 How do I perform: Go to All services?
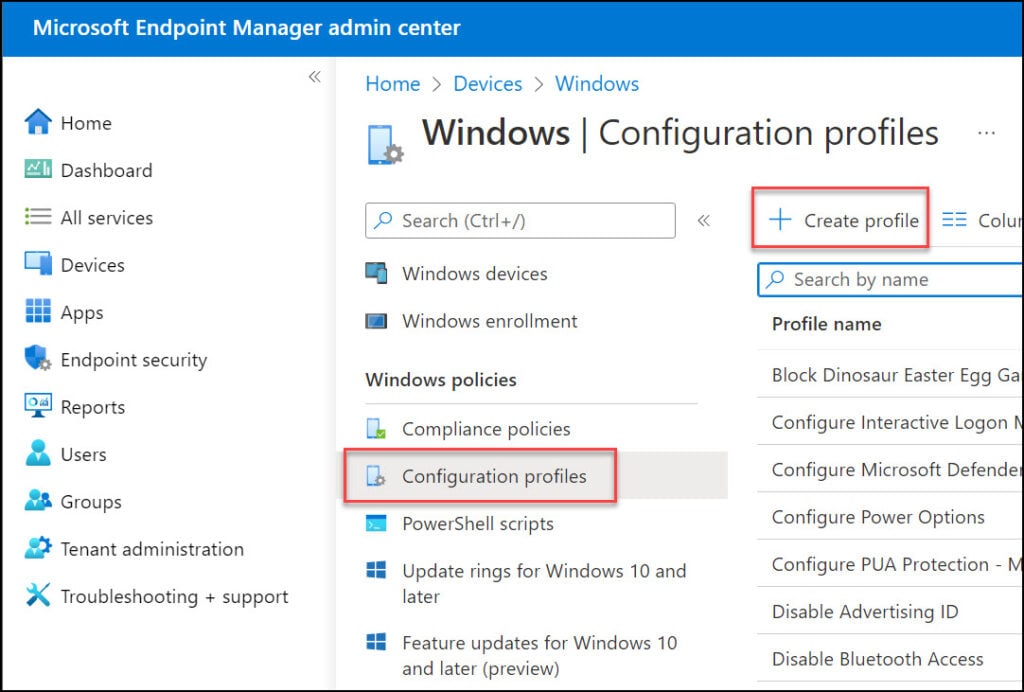[x=107, y=217]
